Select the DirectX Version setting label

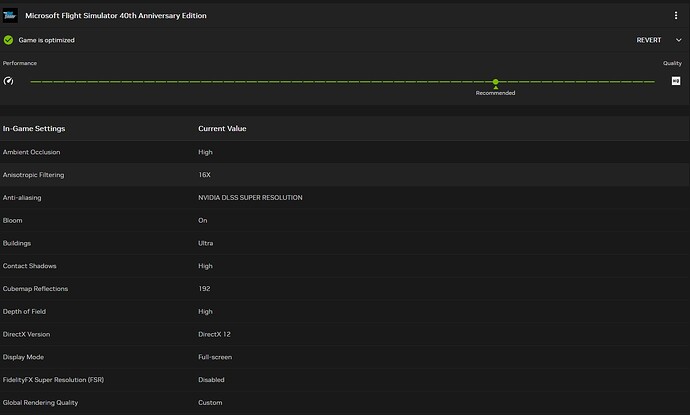(26, 334)
